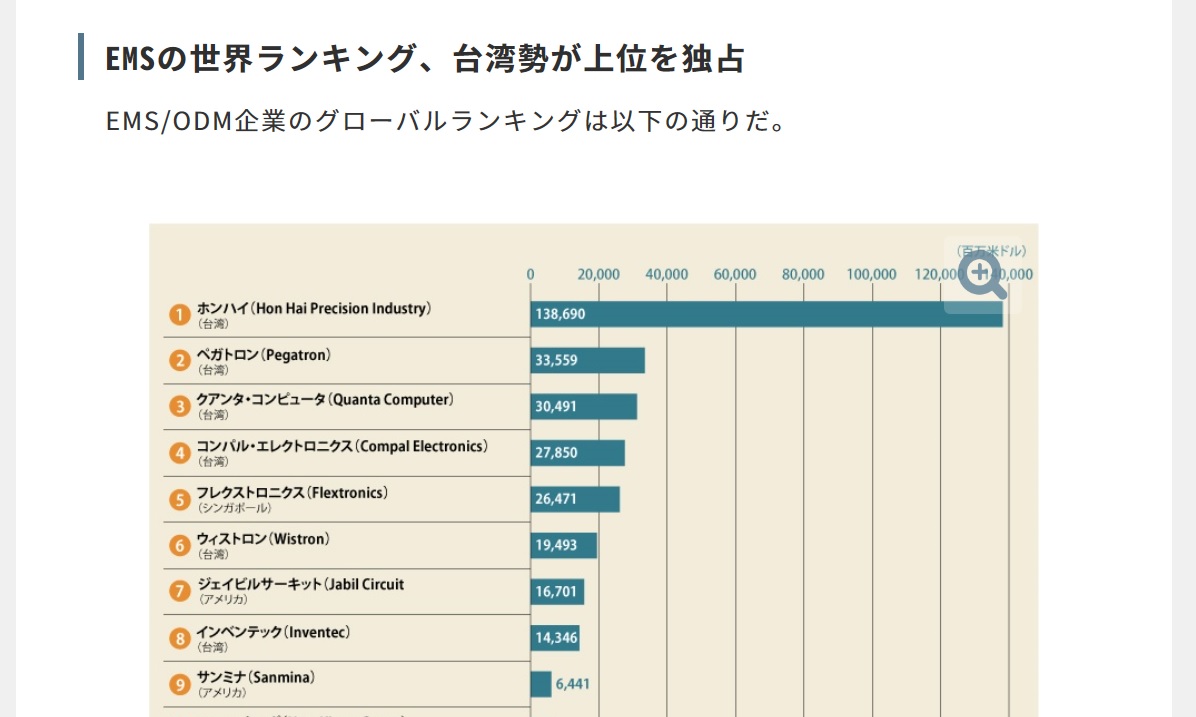
Task: Click rank 7 orange number badge
Action: point(179,591)
